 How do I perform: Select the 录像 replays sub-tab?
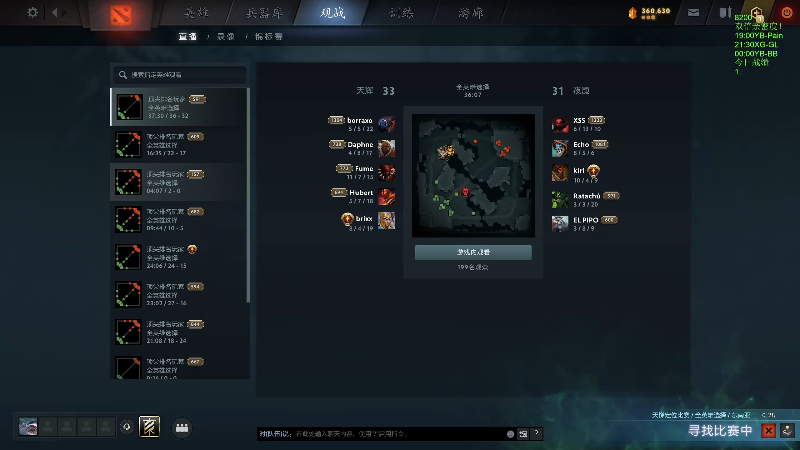point(226,37)
